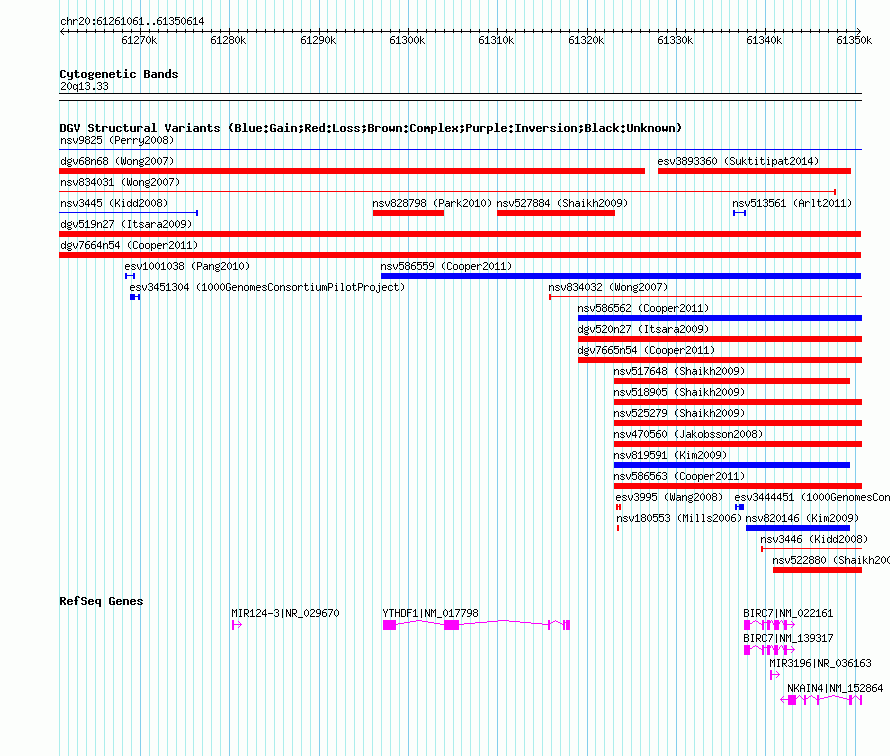Select the nsv586562 (Cooper2011) blue bar
Image resolution: width=890 pixels, height=756 pixels.
720,318
